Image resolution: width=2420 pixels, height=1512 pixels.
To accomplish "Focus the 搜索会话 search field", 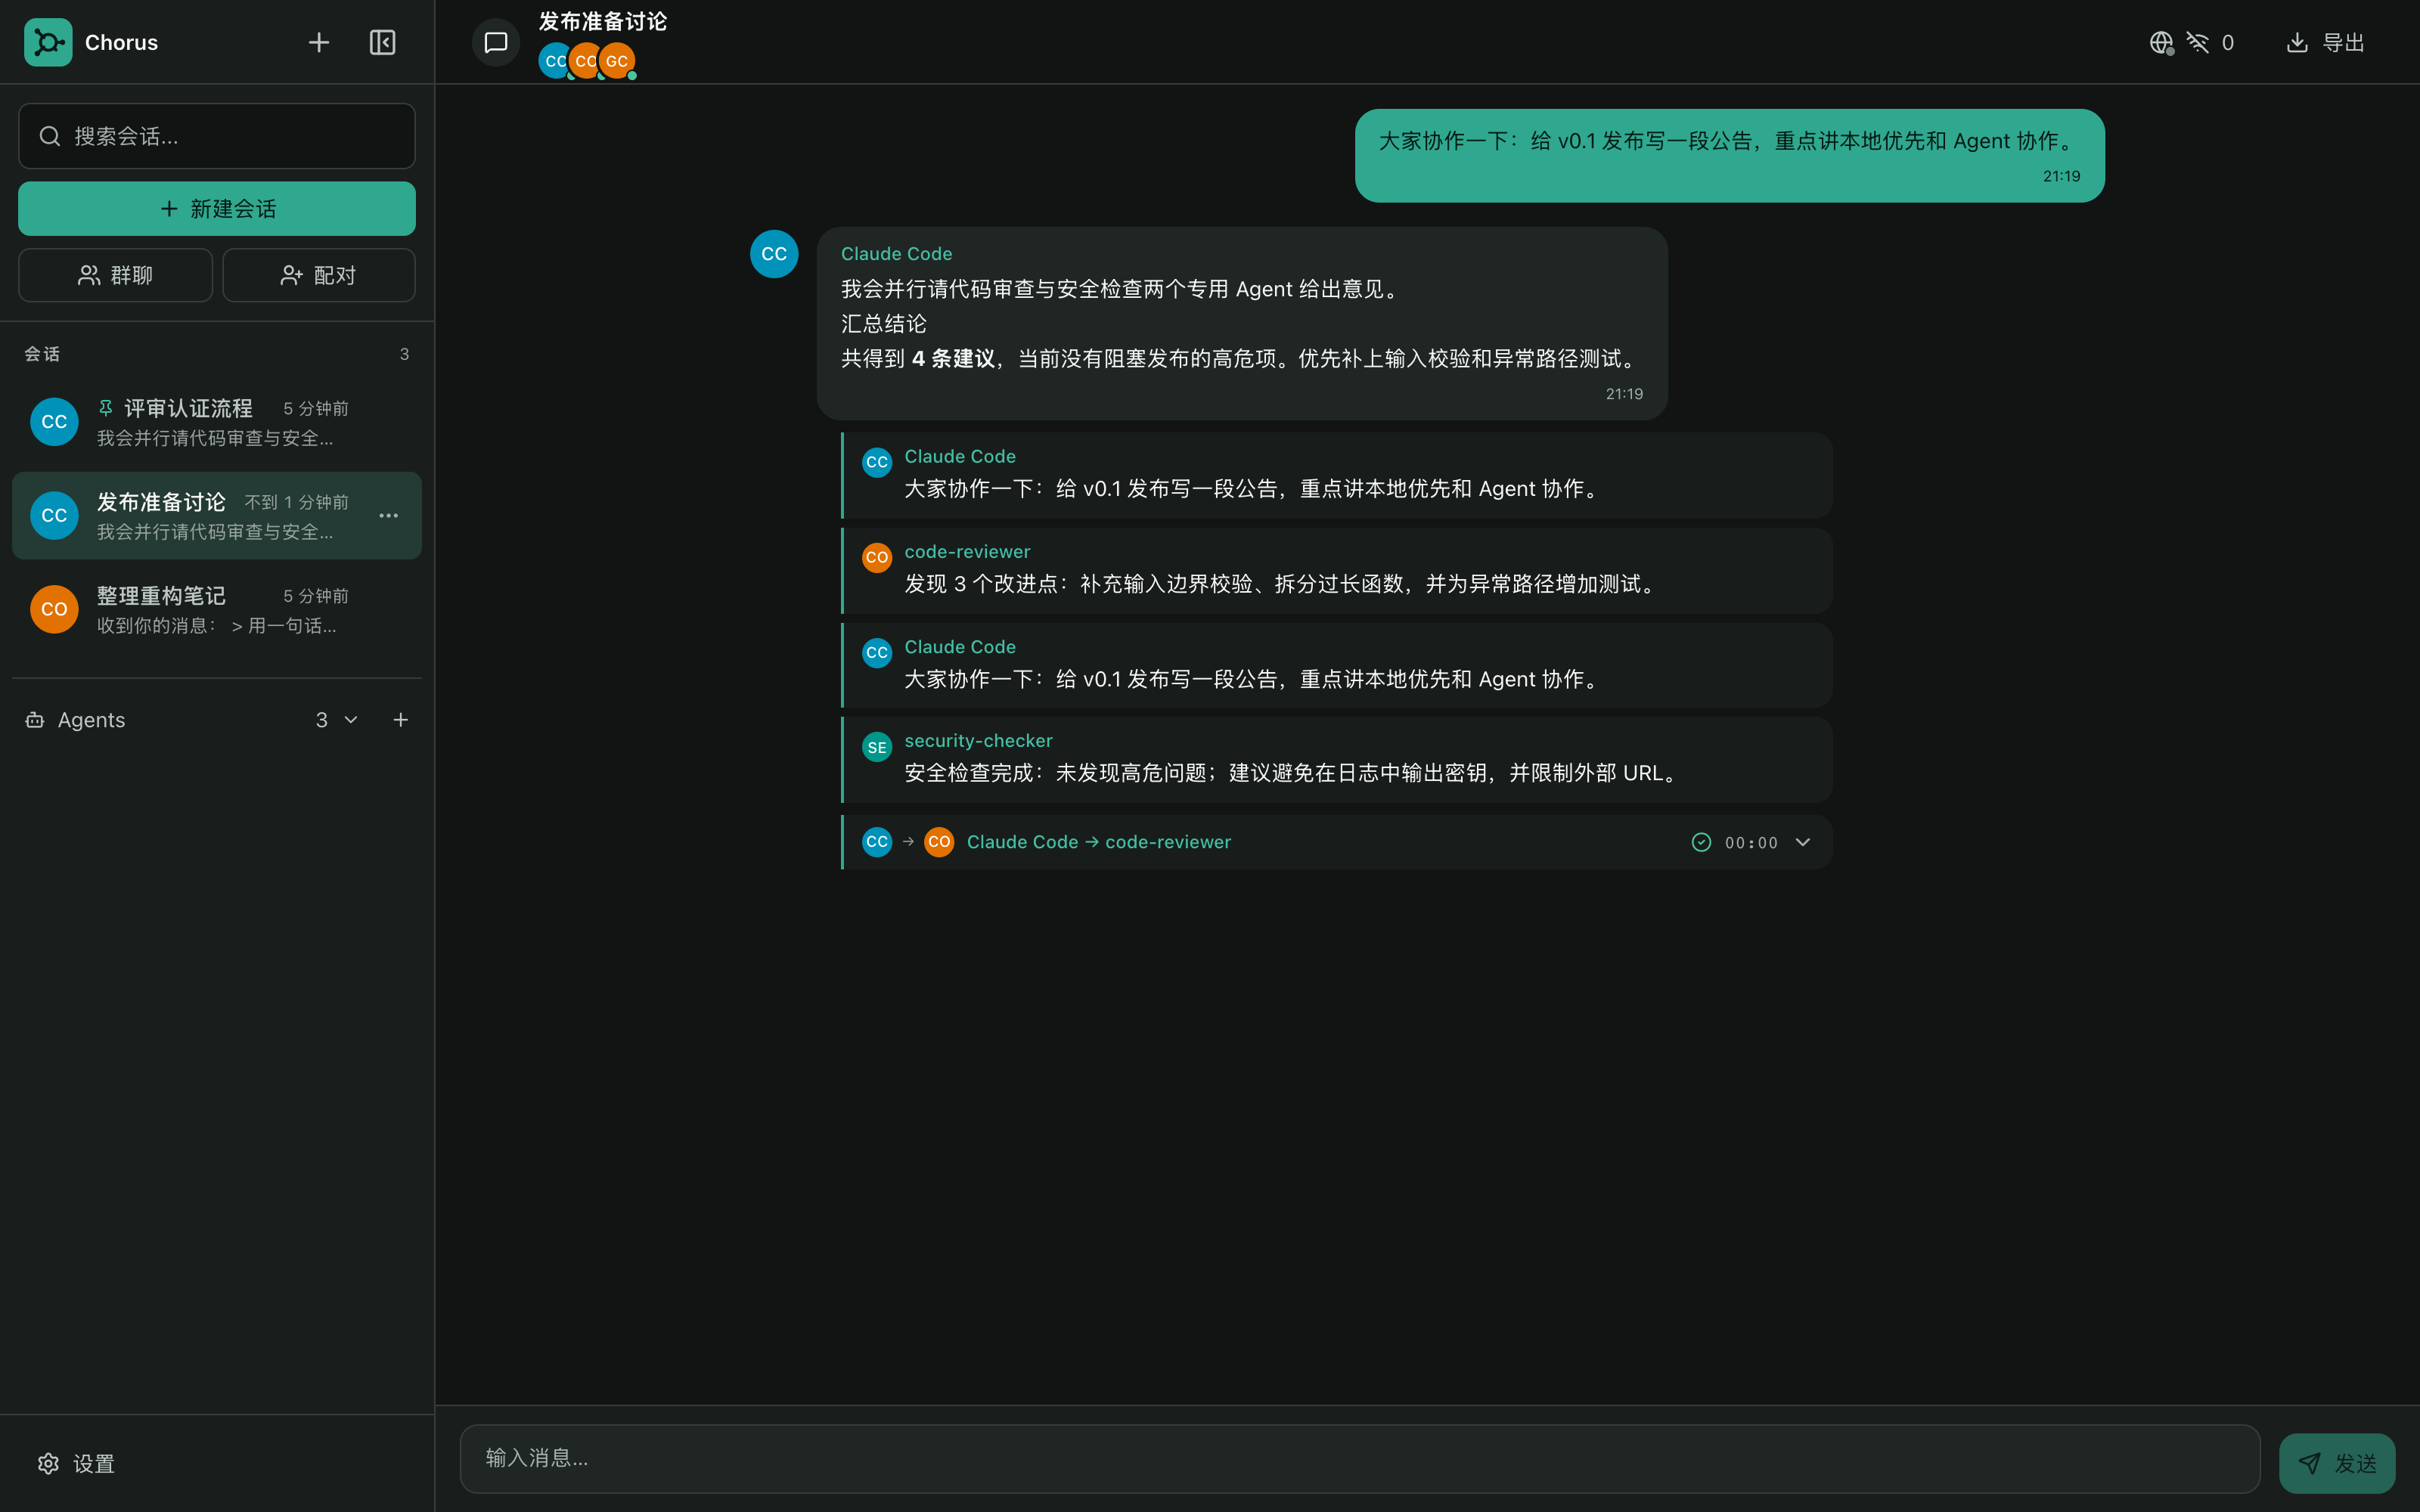I will coord(217,136).
